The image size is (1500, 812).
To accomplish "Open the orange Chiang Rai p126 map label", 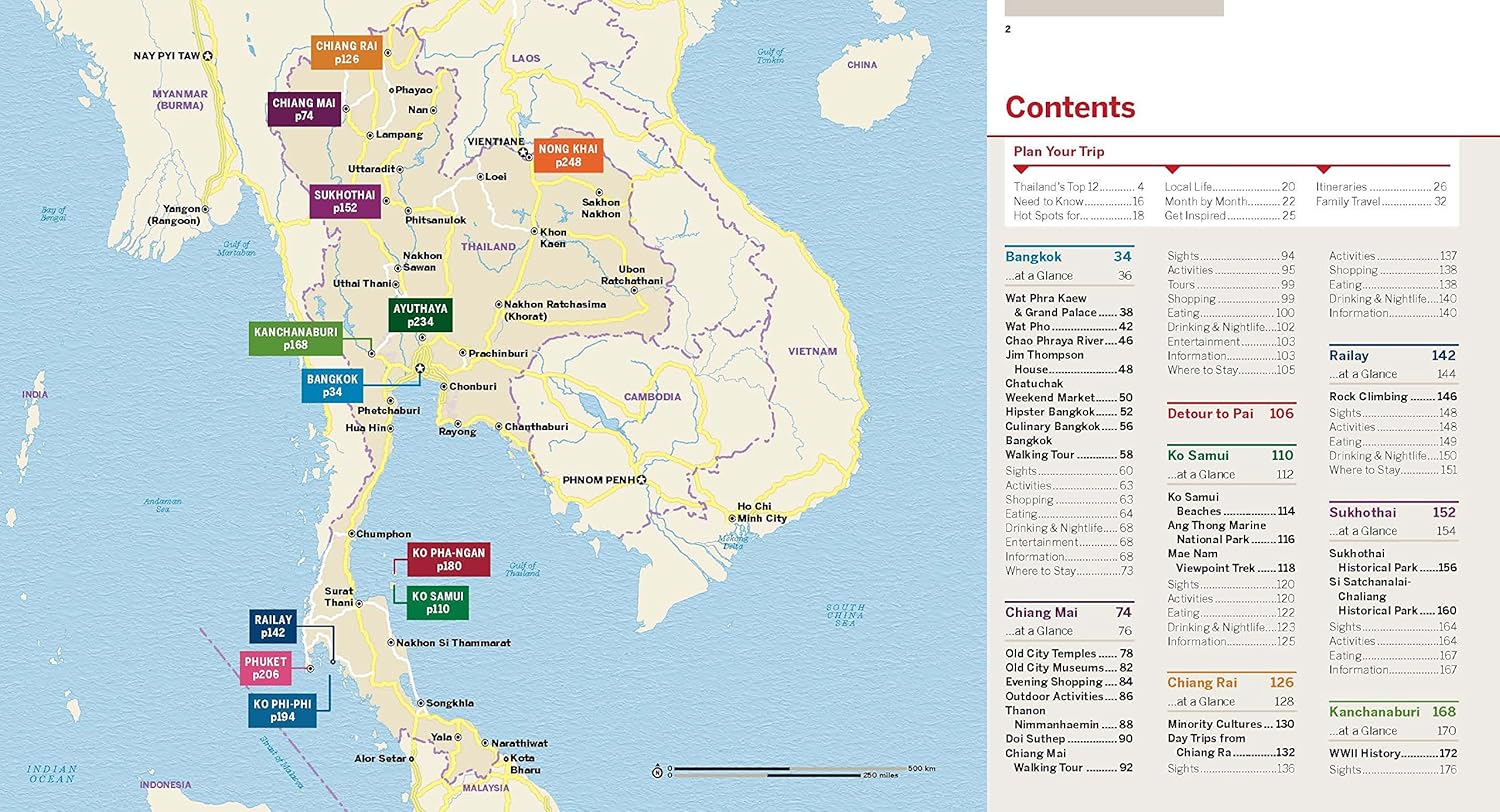I will 347,52.
